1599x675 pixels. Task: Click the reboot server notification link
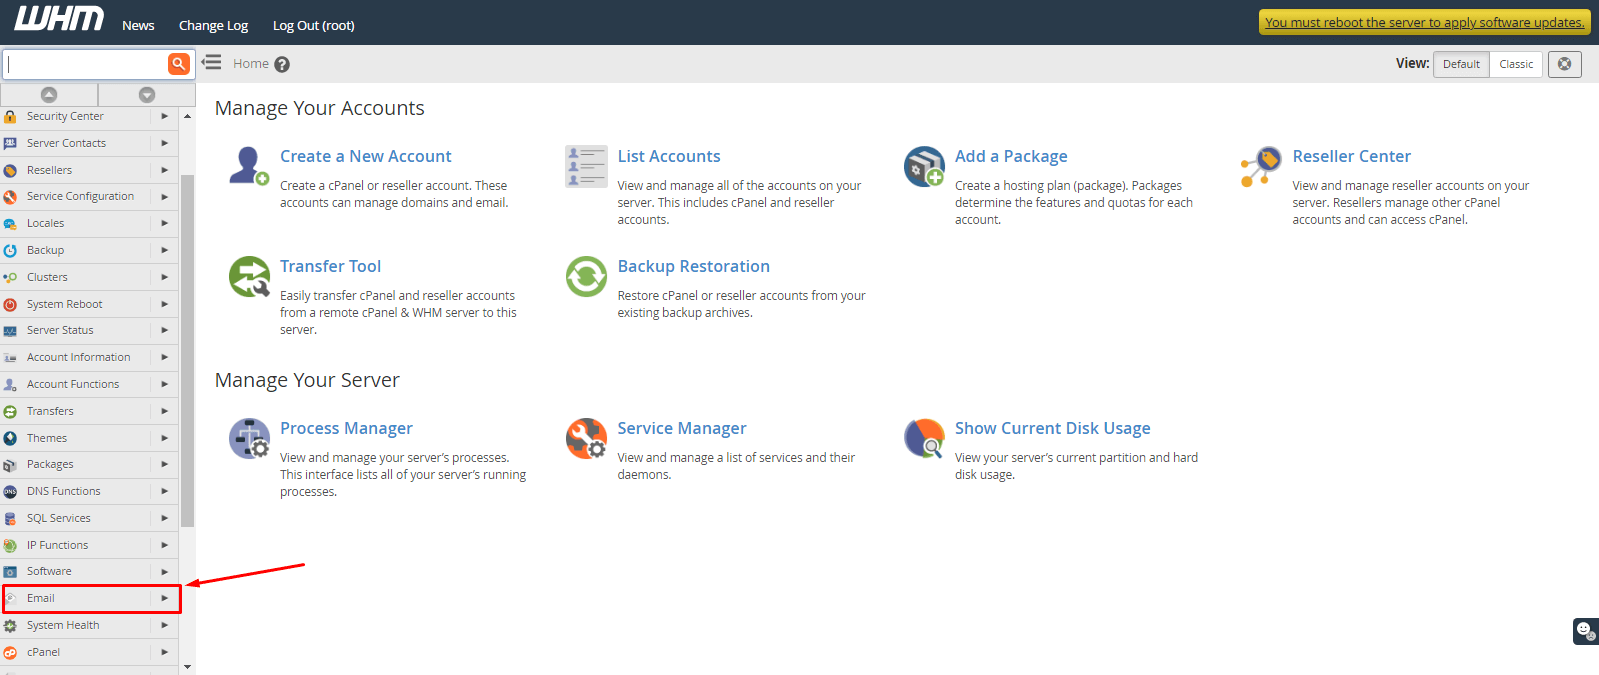(1425, 22)
